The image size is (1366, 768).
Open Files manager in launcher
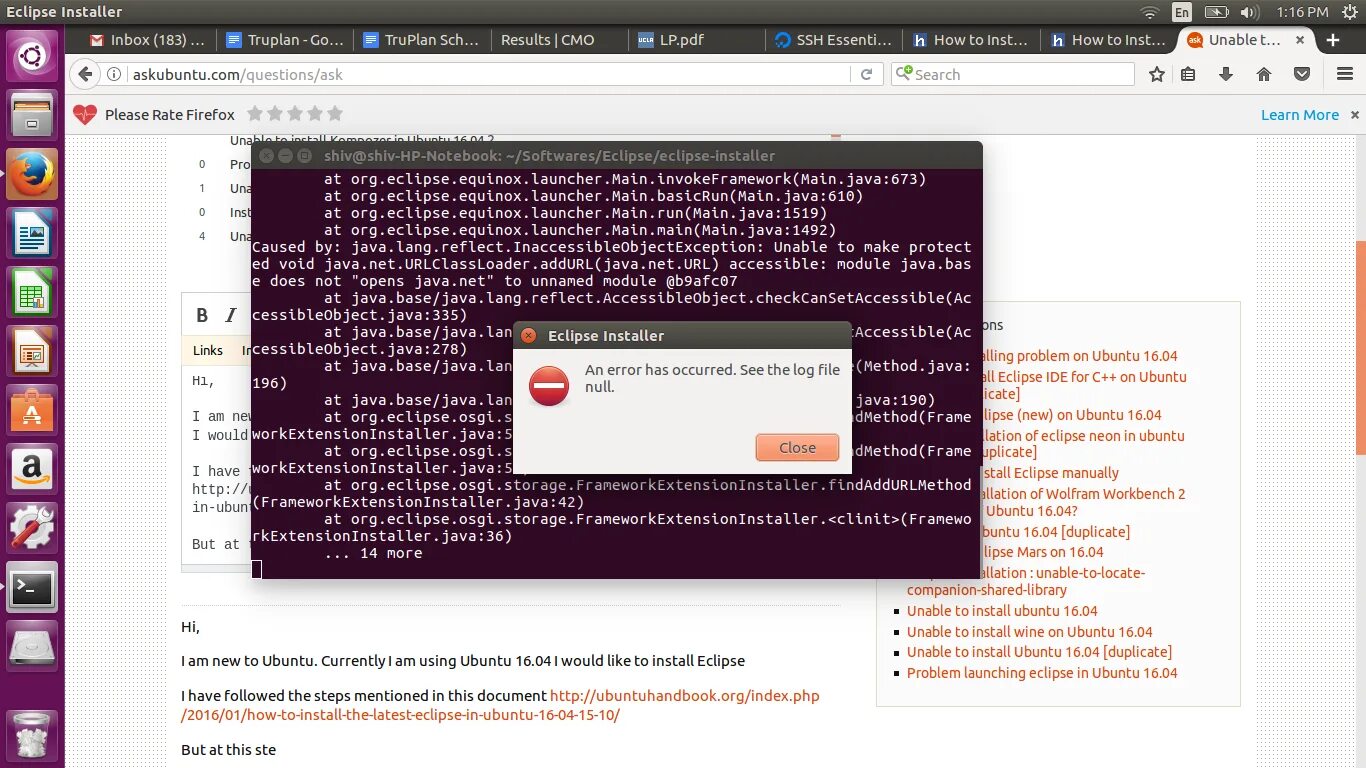click(x=32, y=115)
